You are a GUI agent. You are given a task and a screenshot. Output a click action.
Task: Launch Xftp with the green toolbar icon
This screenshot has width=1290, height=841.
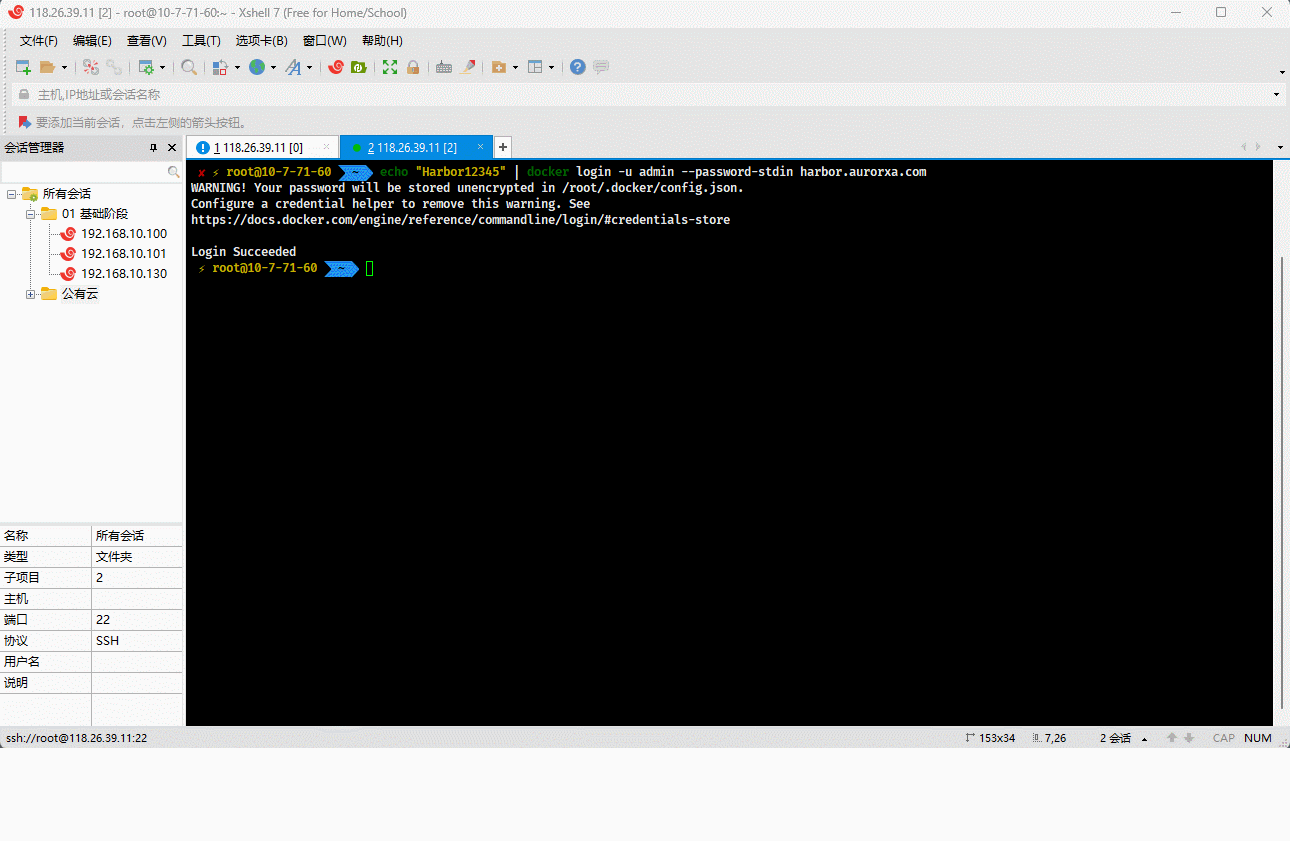pyautogui.click(x=357, y=67)
